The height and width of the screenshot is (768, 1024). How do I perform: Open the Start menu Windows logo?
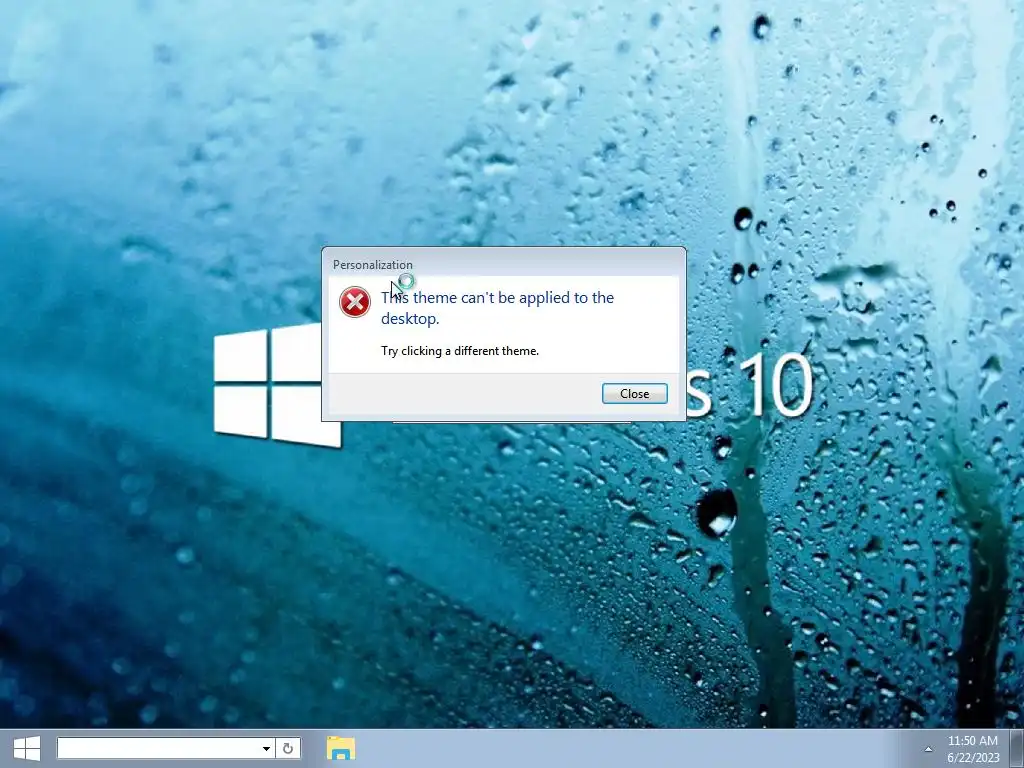click(x=27, y=748)
